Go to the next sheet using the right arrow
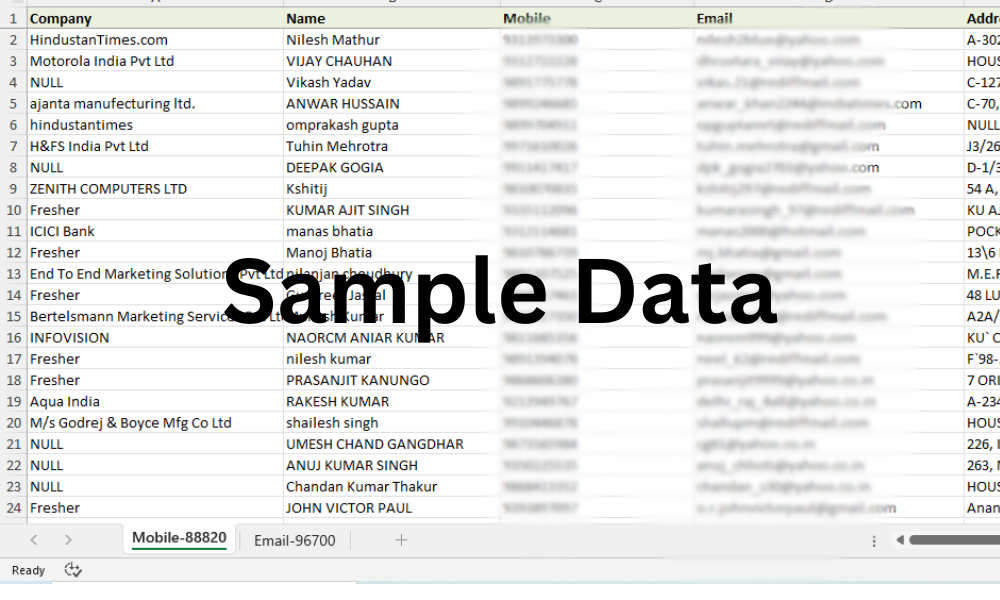The image size is (1000, 600). click(68, 540)
